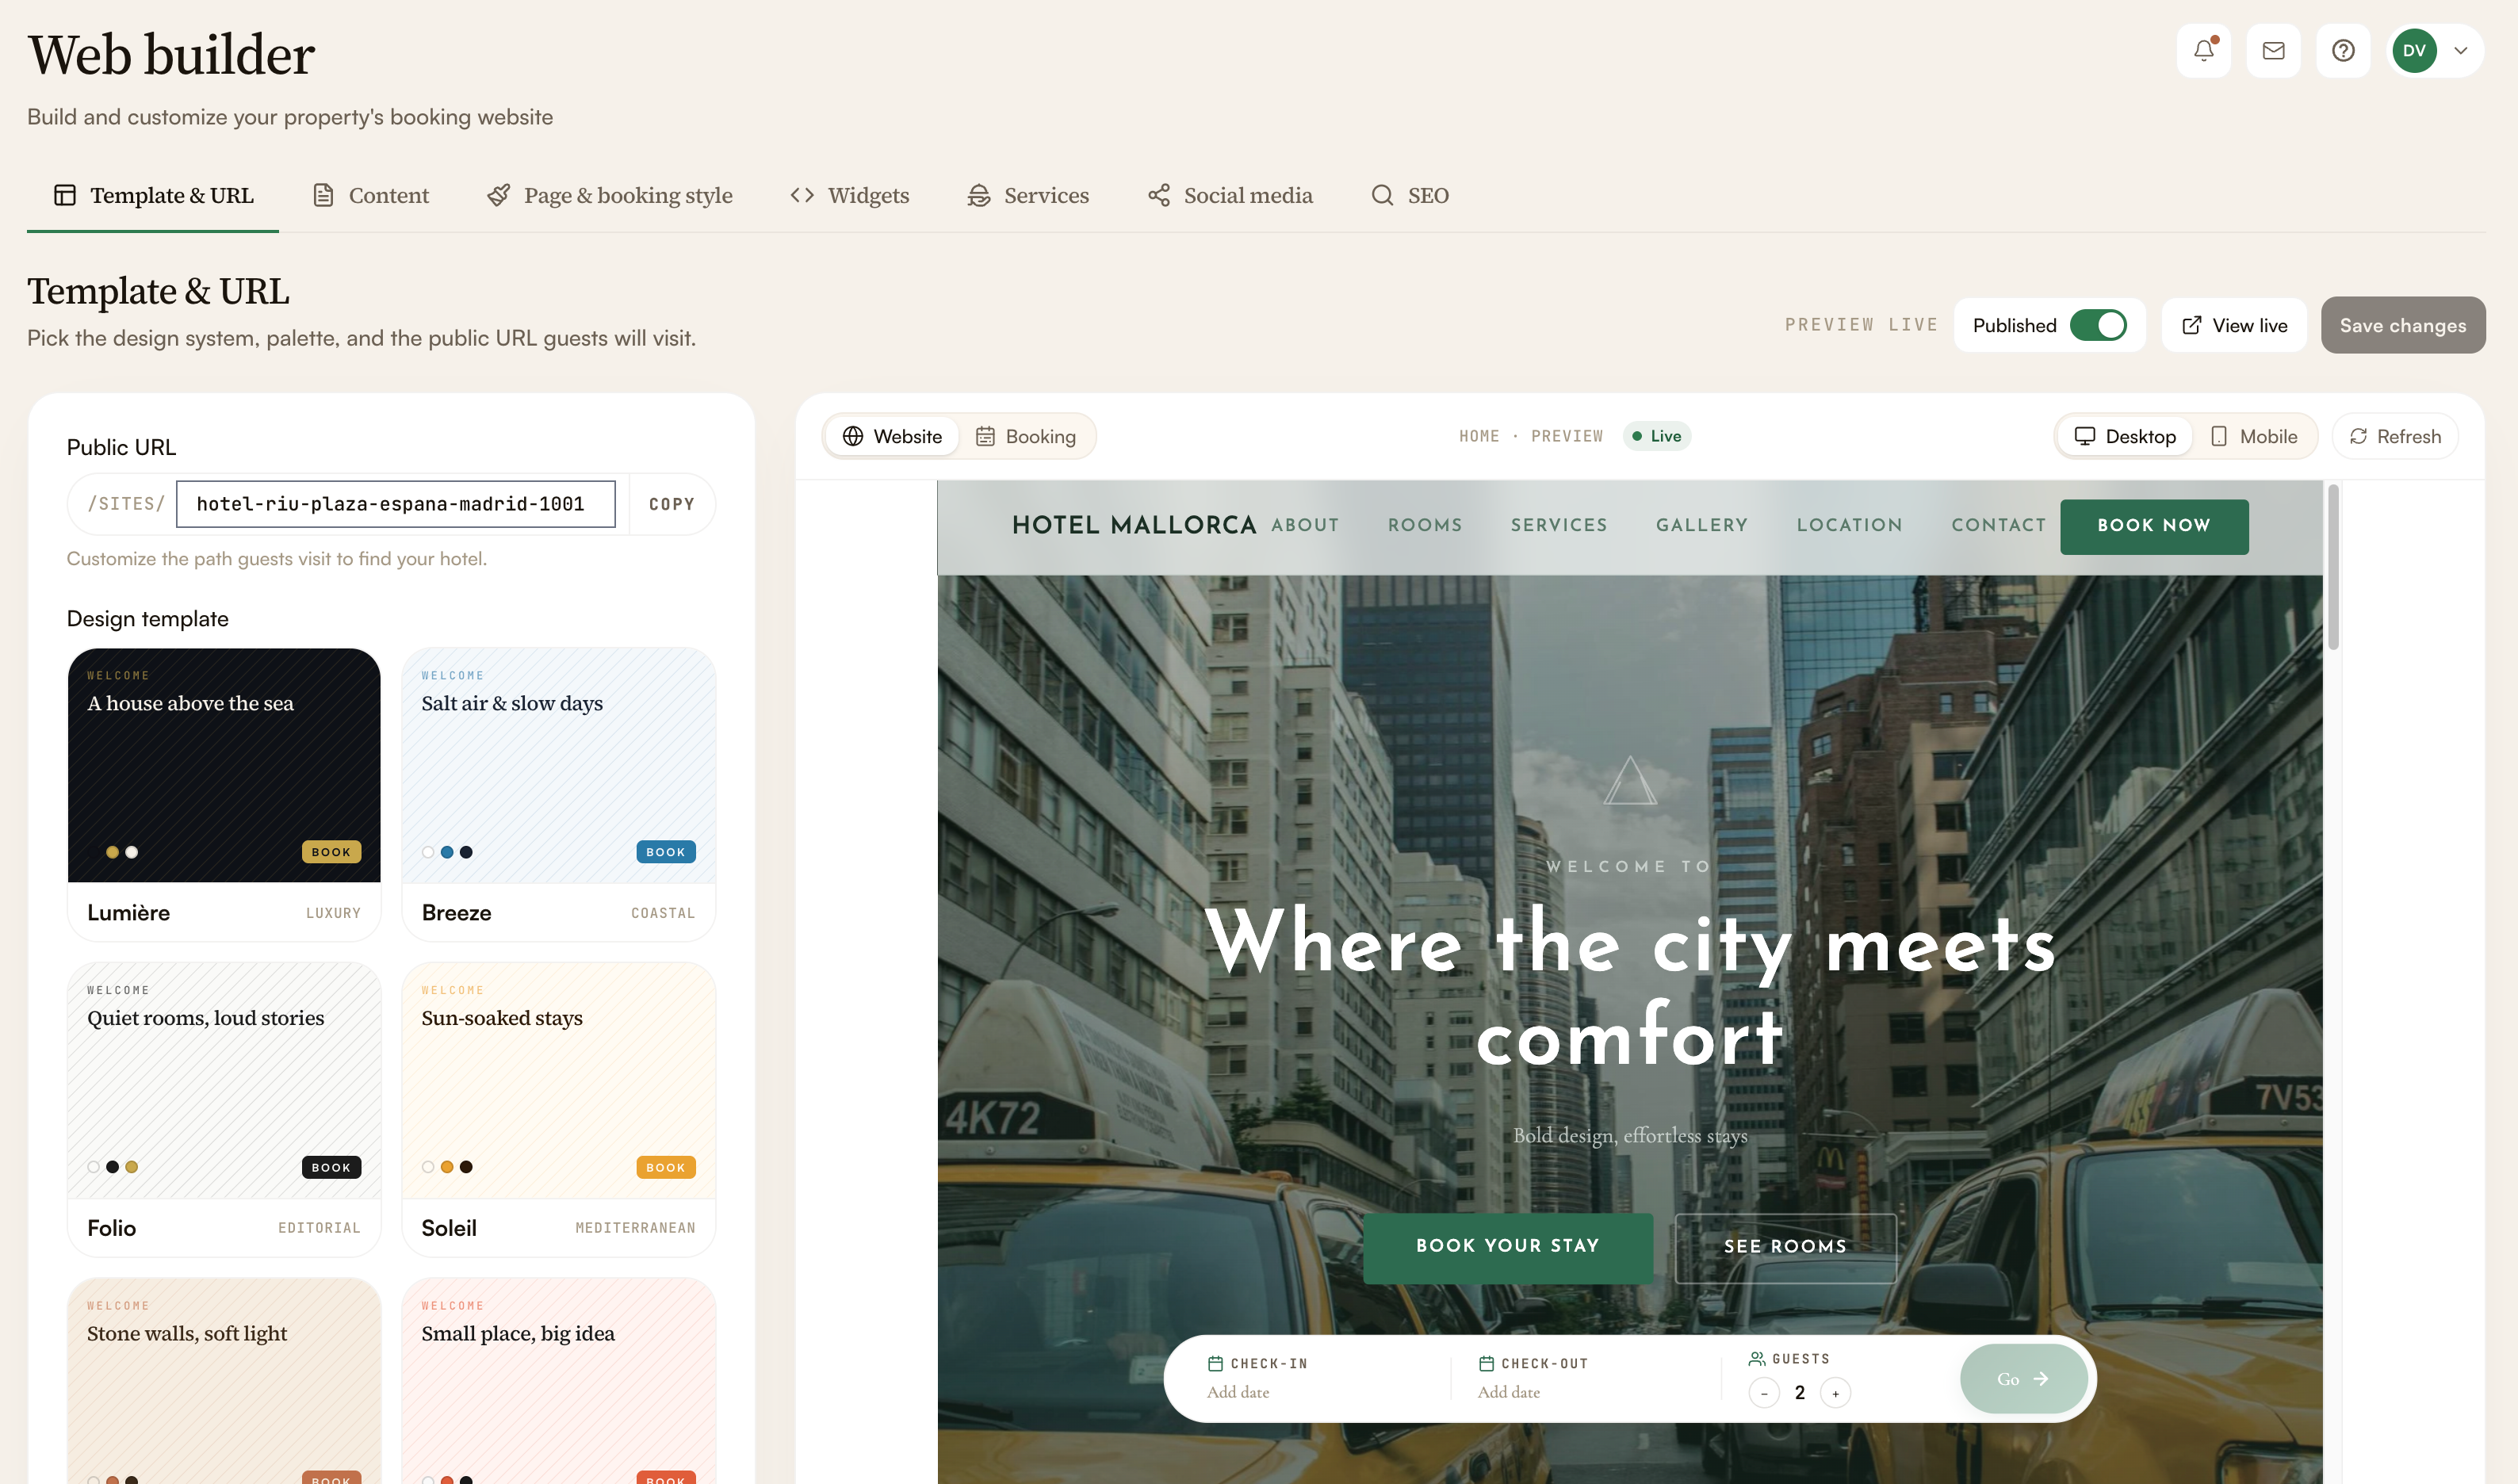Edit the public URL slug field
This screenshot has height=1484, width=2518.
click(396, 504)
